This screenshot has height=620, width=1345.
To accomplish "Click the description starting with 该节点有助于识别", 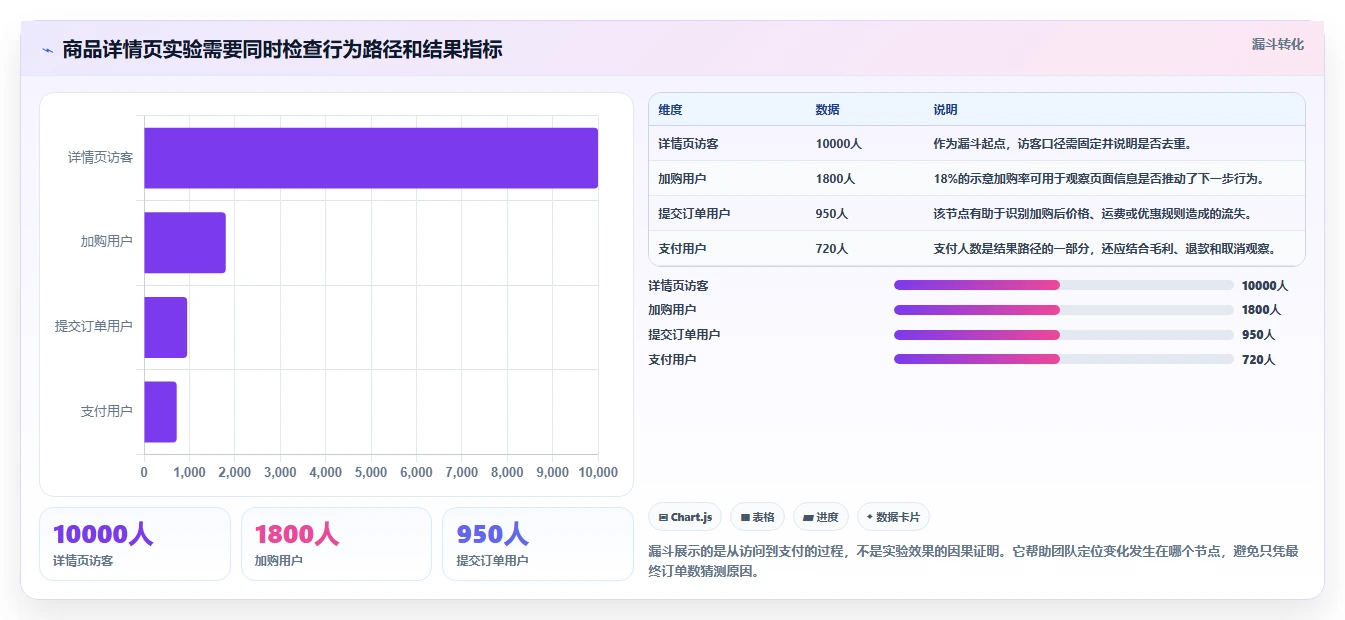I will (x=1093, y=214).
